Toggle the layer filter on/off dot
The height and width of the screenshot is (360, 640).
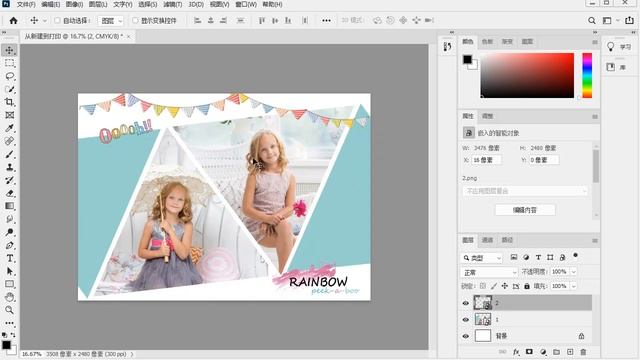click(x=575, y=256)
